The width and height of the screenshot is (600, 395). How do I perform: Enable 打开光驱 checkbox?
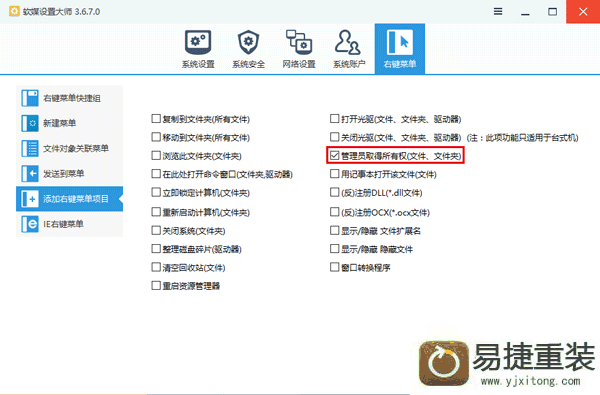coord(334,119)
